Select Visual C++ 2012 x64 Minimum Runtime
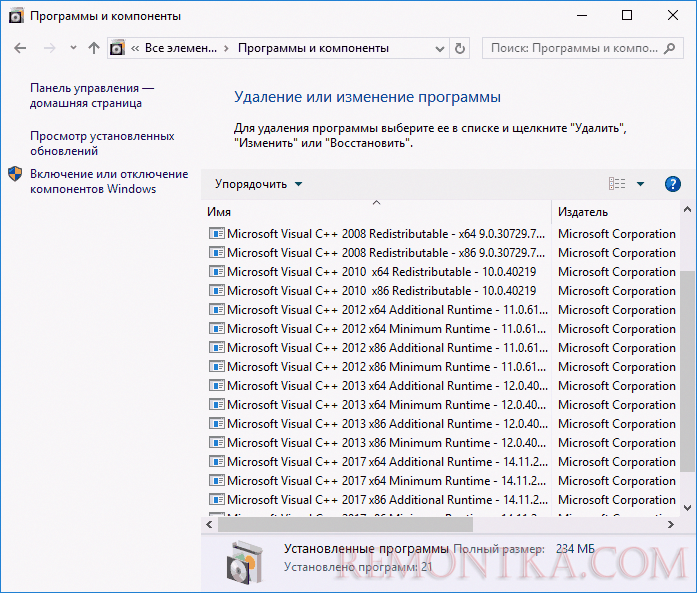This screenshot has width=697, height=593. (442, 329)
